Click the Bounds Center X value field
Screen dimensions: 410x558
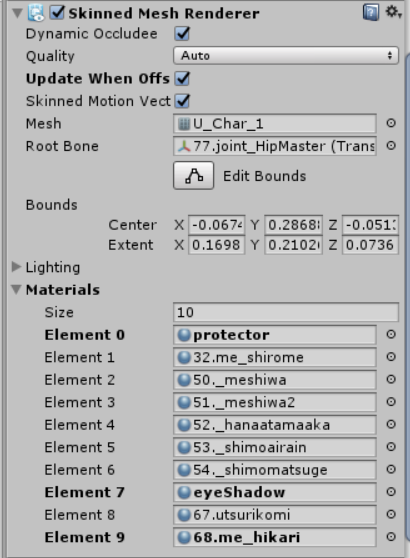216,225
